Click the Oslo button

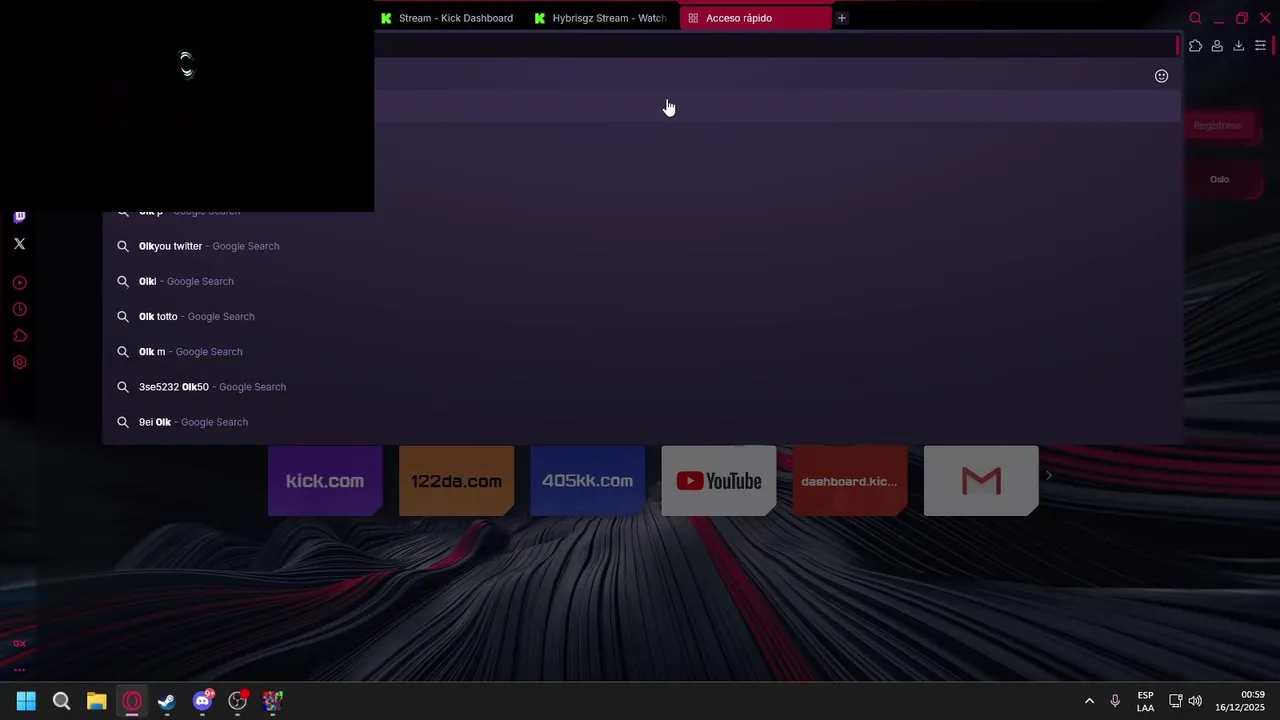point(1219,179)
